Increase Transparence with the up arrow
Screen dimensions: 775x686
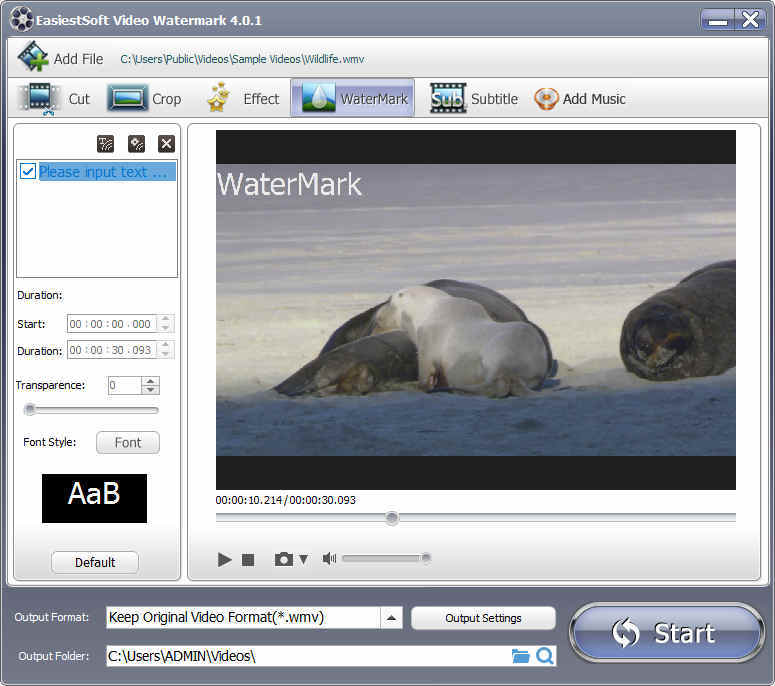(x=150, y=381)
